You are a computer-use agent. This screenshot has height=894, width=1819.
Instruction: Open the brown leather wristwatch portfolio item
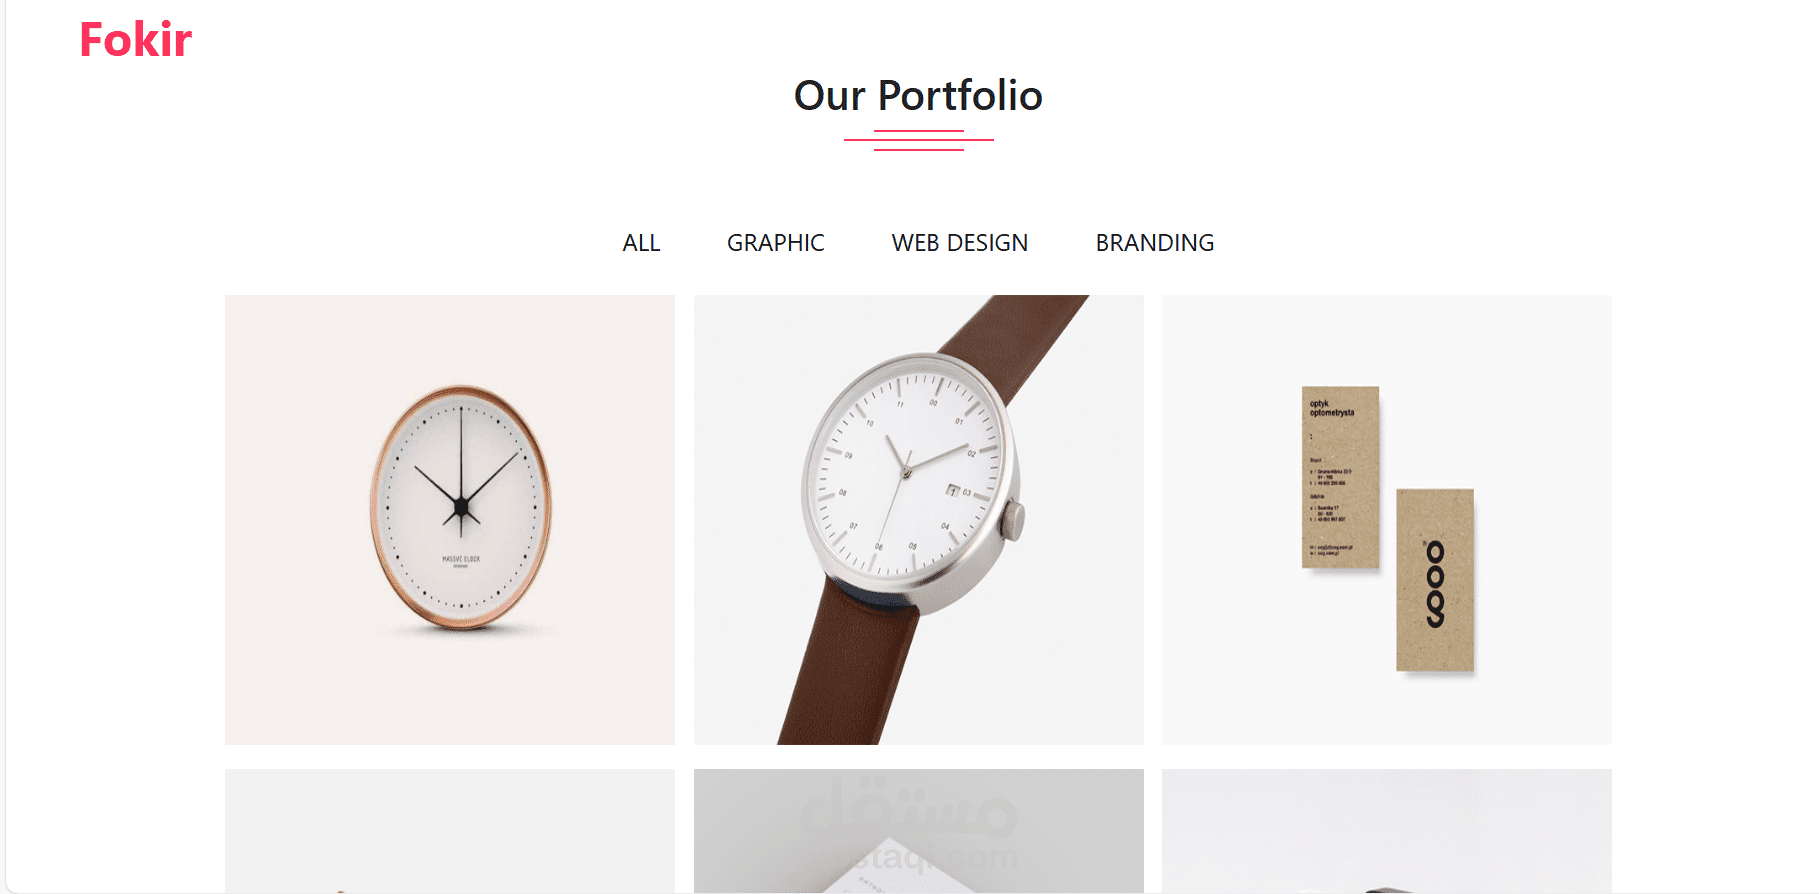pos(919,520)
